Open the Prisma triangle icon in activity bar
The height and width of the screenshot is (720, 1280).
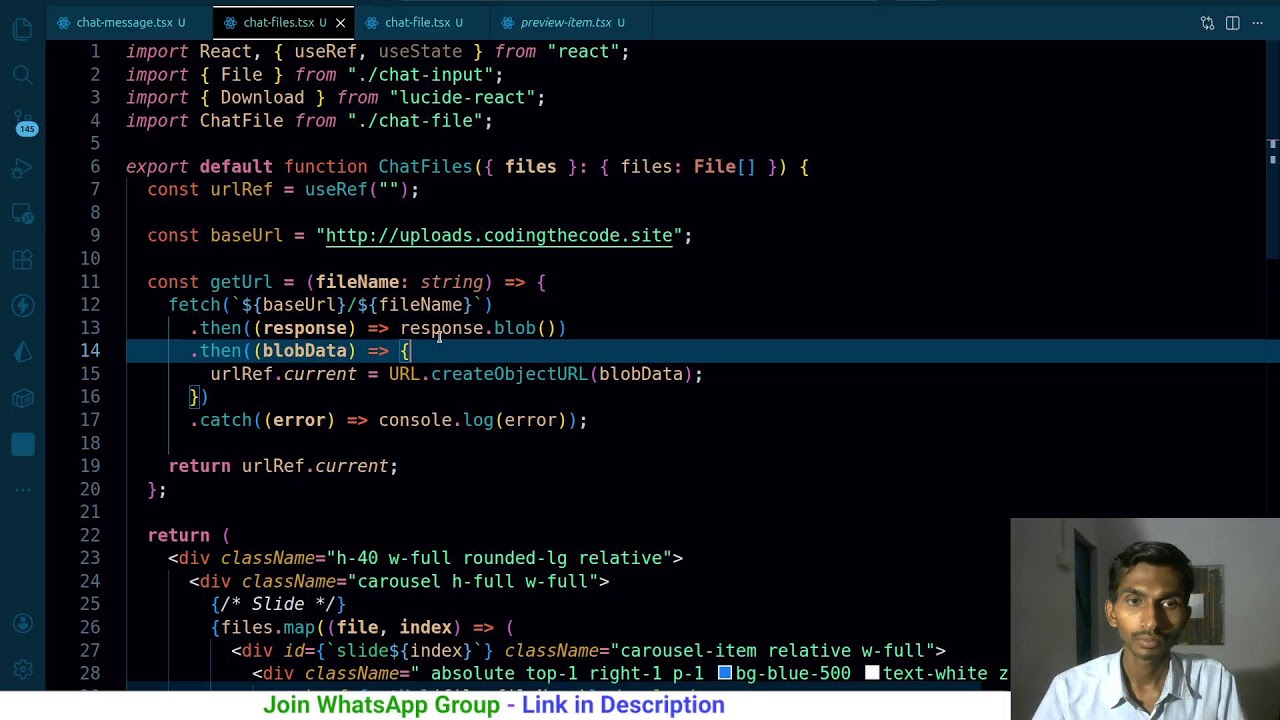click(x=22, y=352)
